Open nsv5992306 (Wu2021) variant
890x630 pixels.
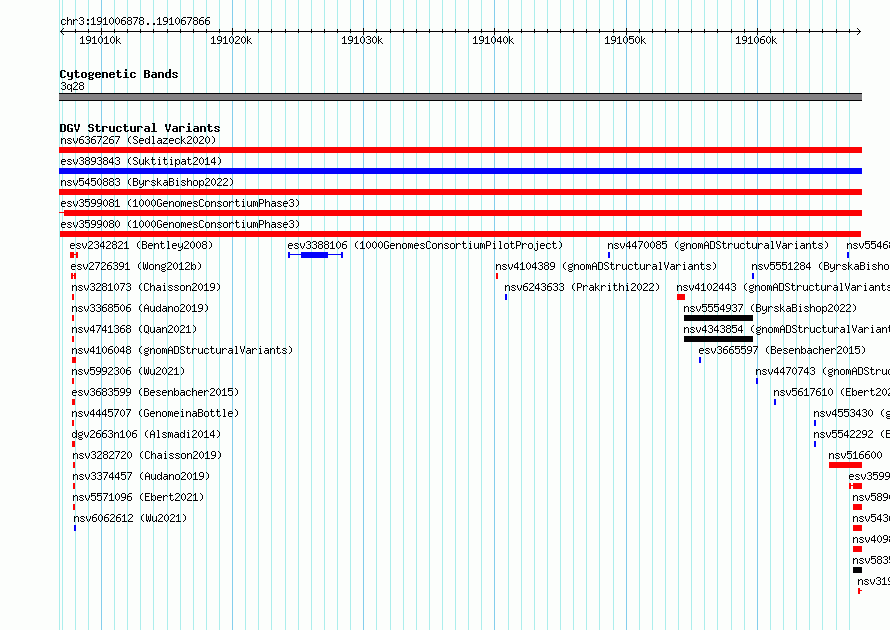pos(128,371)
